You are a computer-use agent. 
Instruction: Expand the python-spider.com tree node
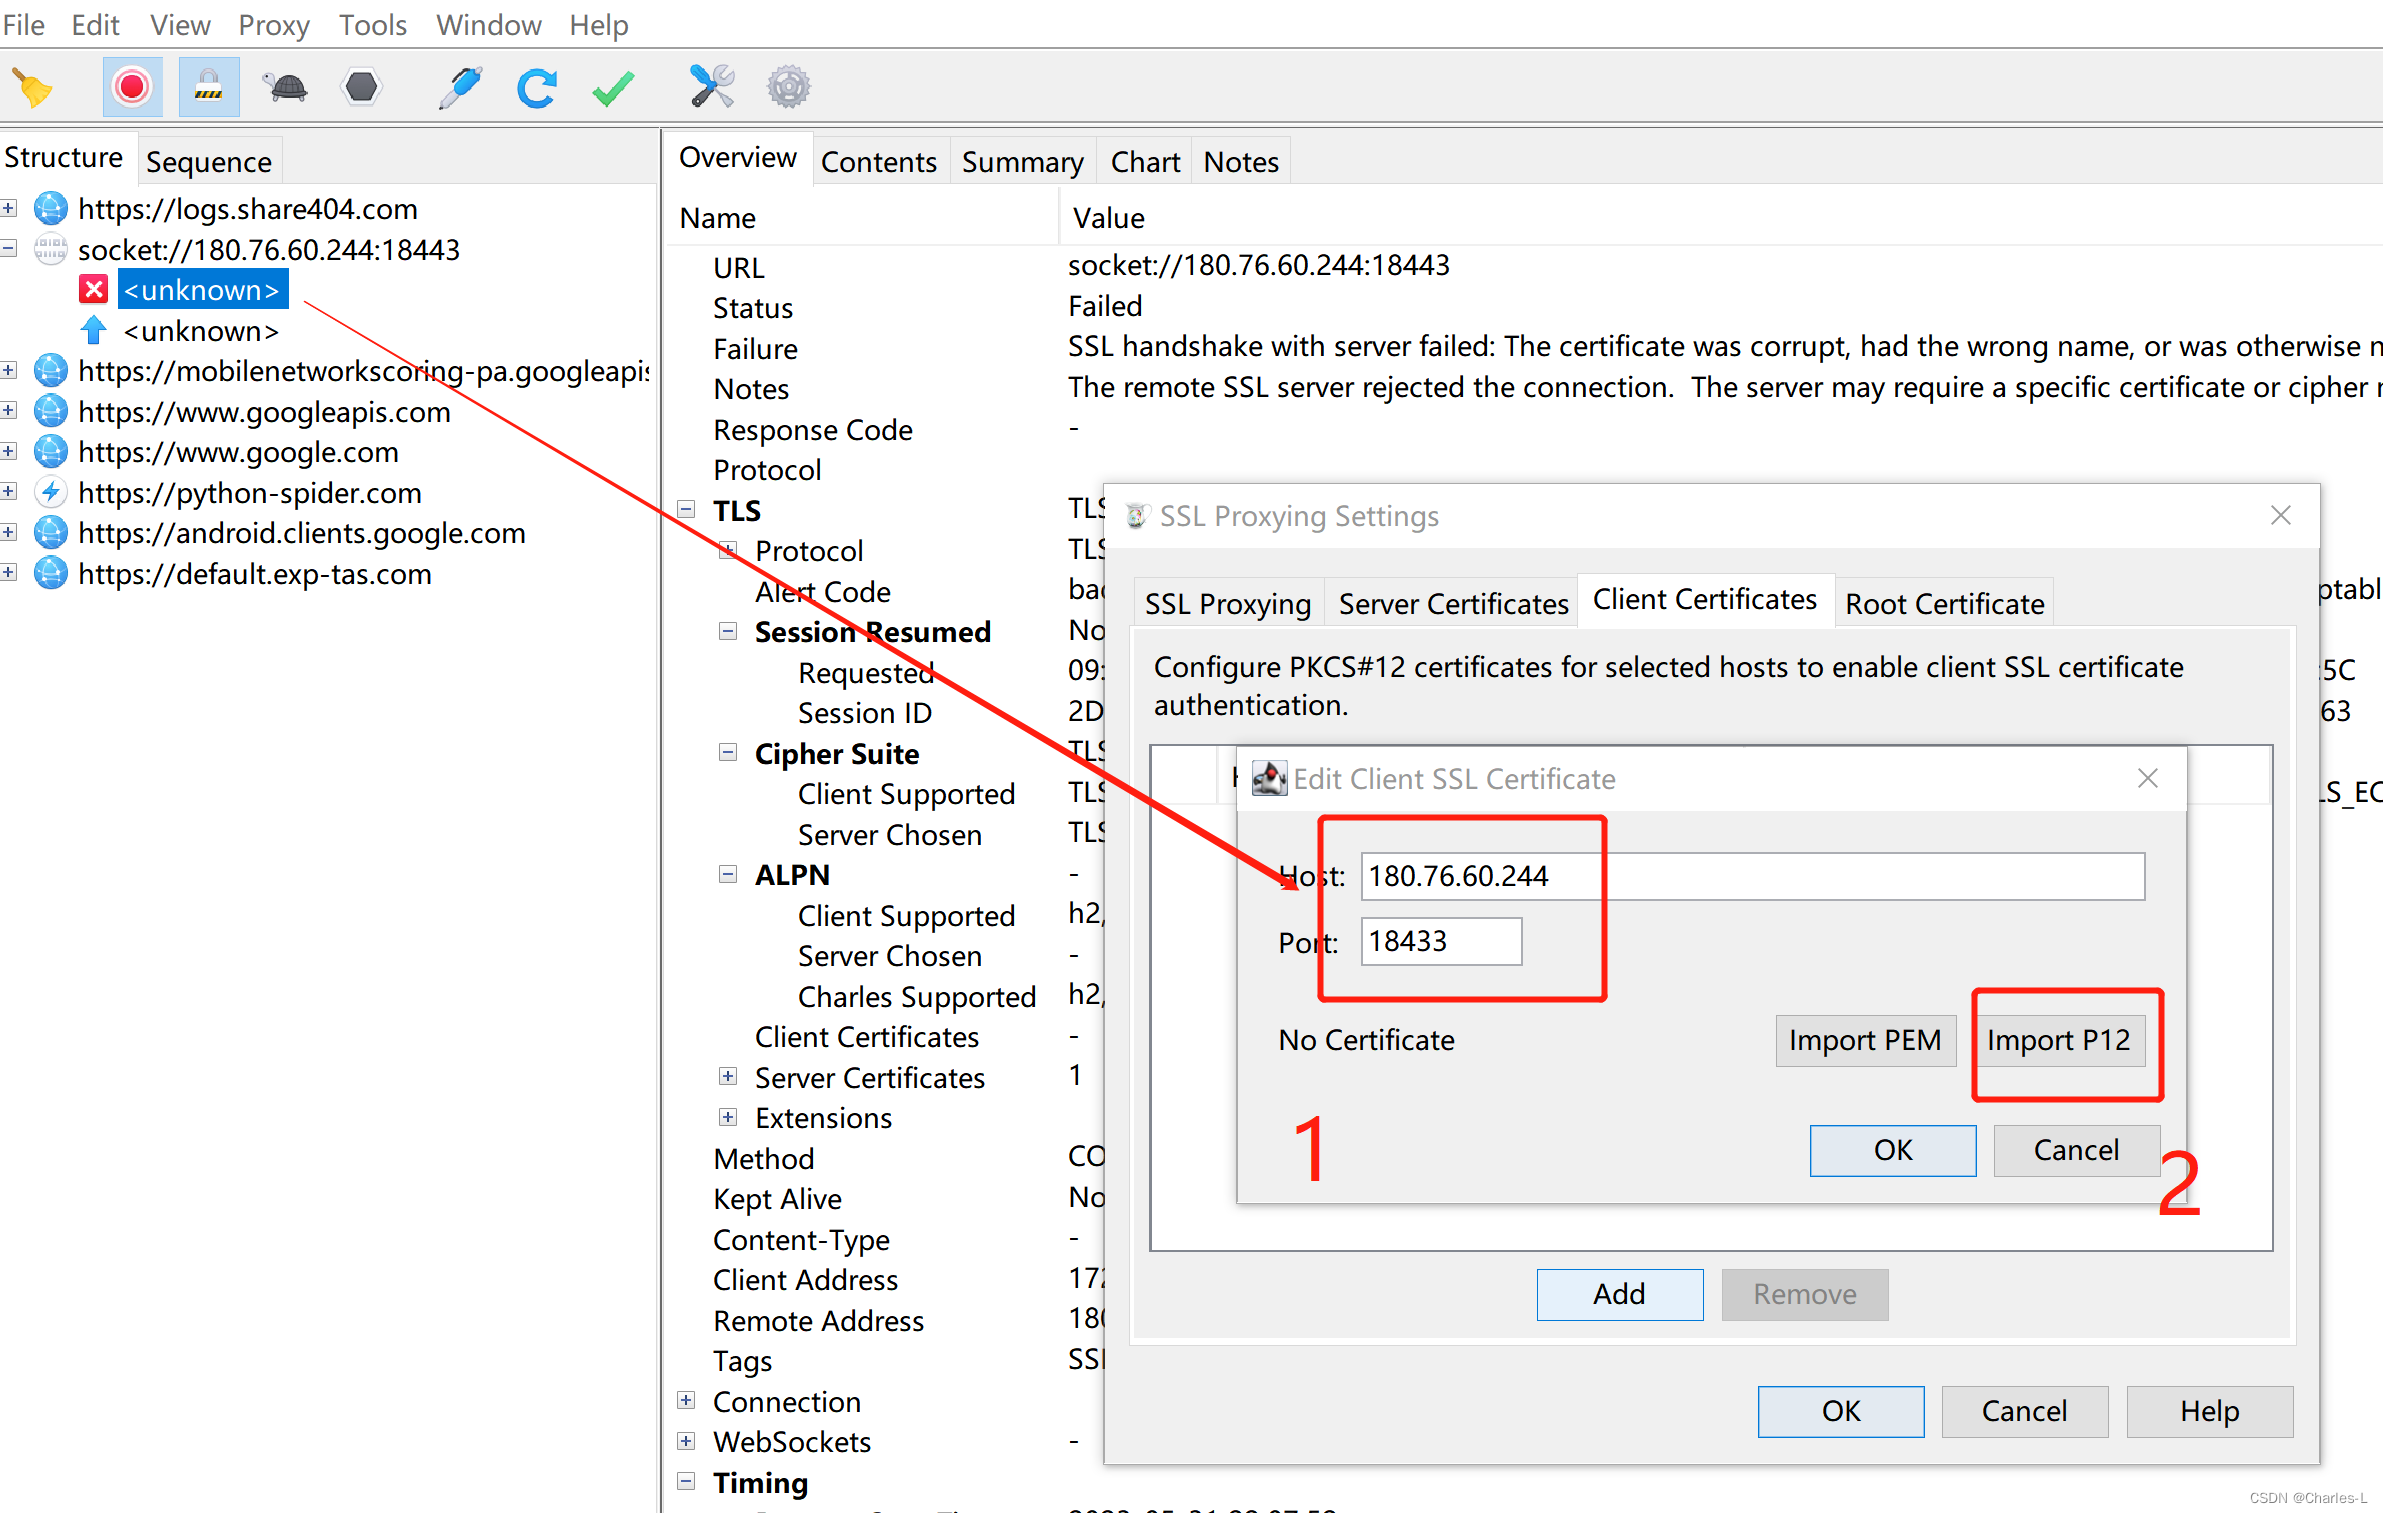point(9,492)
